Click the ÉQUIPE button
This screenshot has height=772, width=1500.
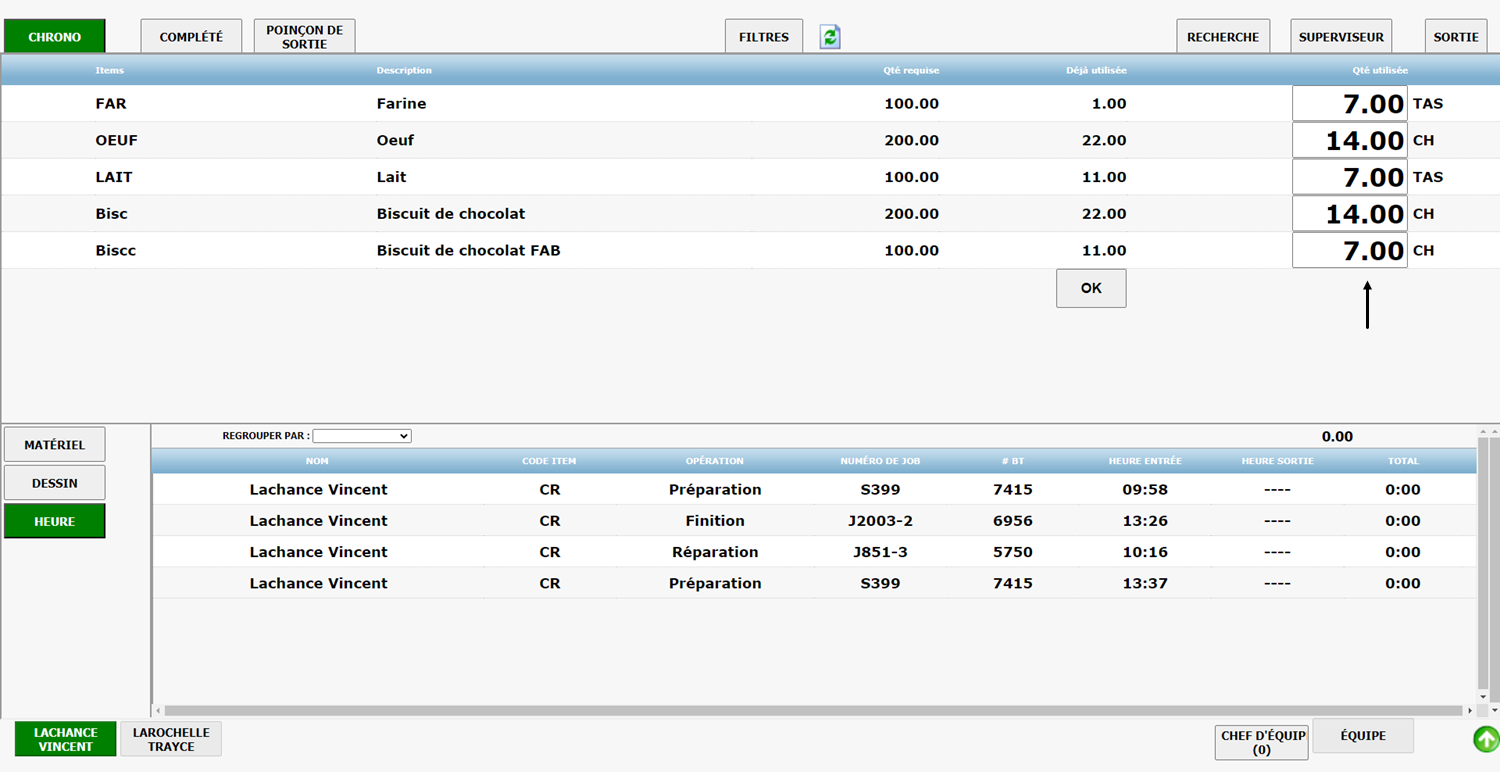click(x=1363, y=735)
